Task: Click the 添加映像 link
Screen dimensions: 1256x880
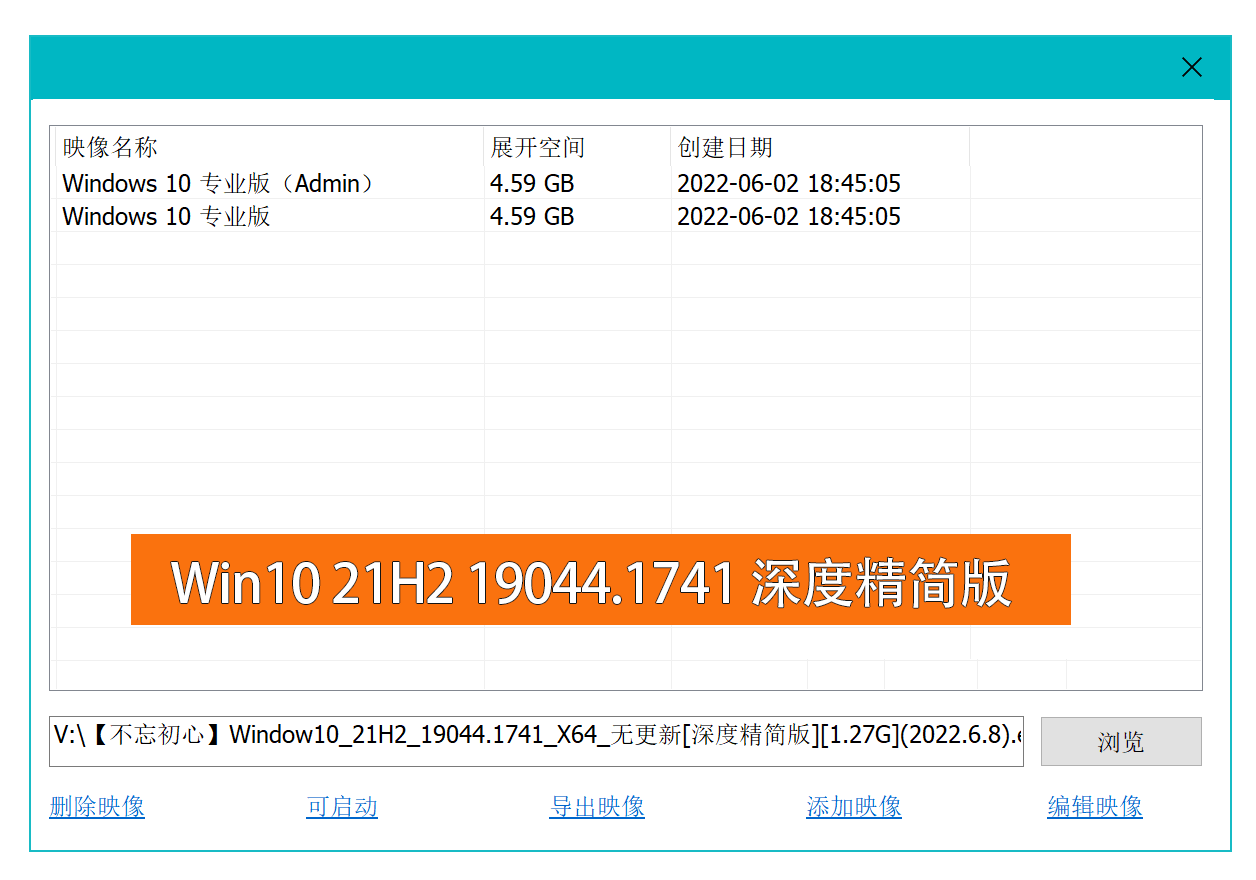Action: click(x=854, y=807)
